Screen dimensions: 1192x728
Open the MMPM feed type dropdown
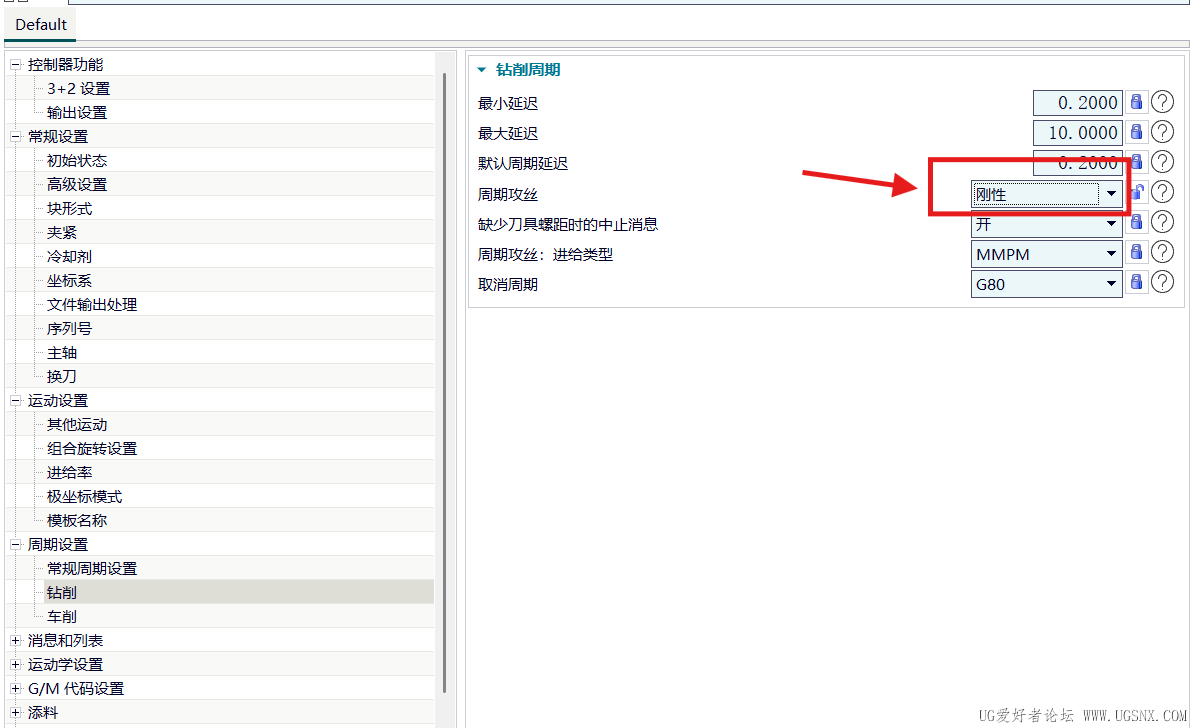click(x=1047, y=255)
